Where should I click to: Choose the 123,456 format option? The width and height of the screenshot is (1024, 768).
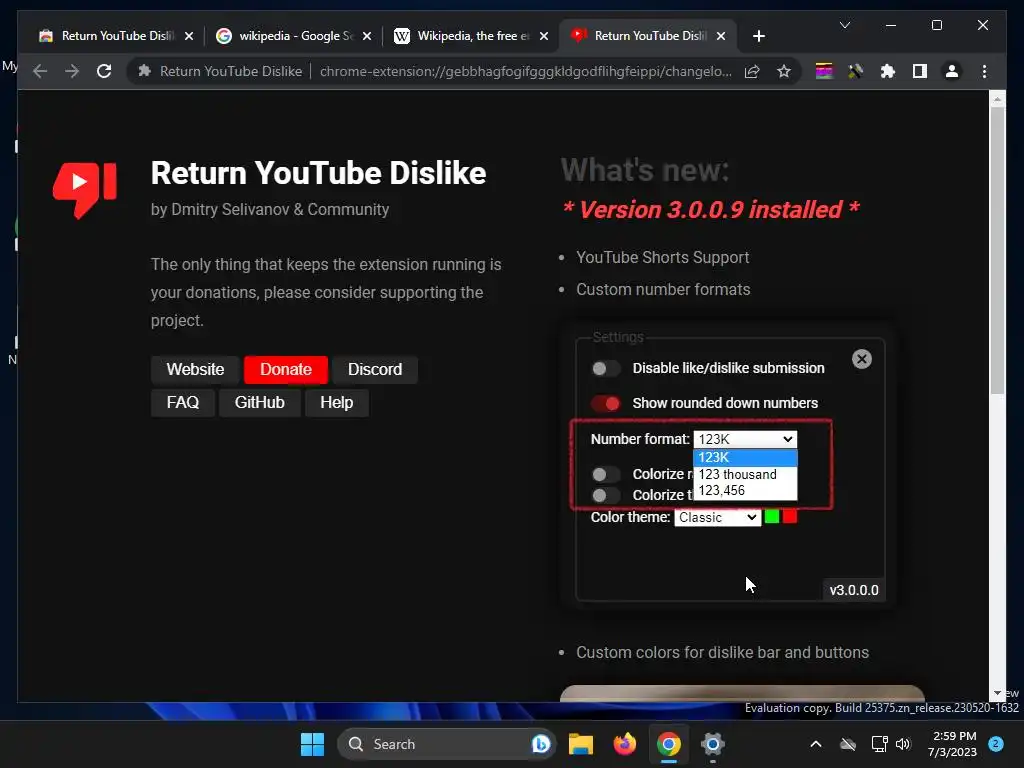pos(745,490)
